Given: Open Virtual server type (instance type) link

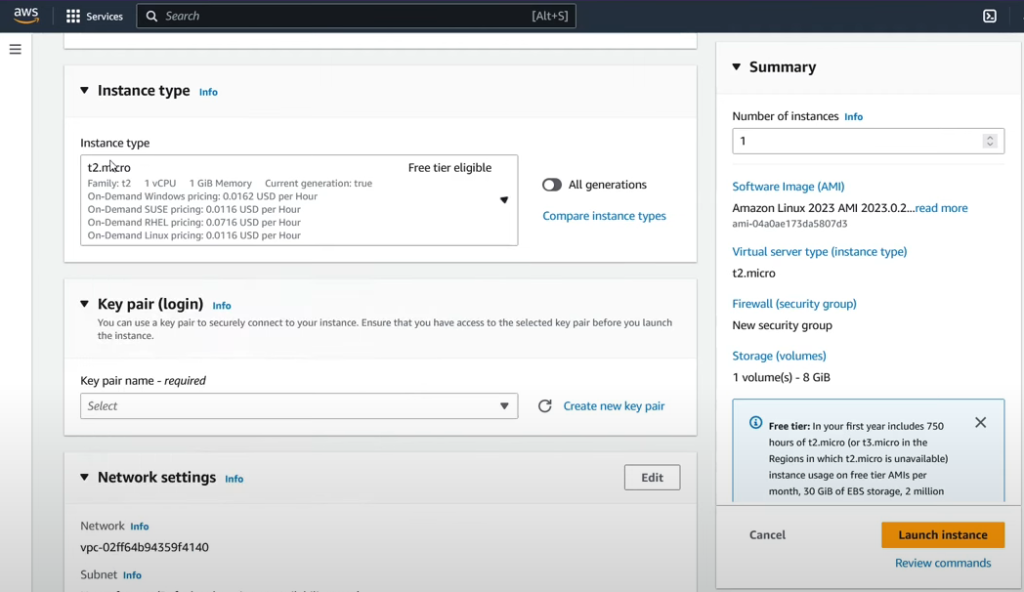Looking at the screenshot, I should pyautogui.click(x=820, y=252).
